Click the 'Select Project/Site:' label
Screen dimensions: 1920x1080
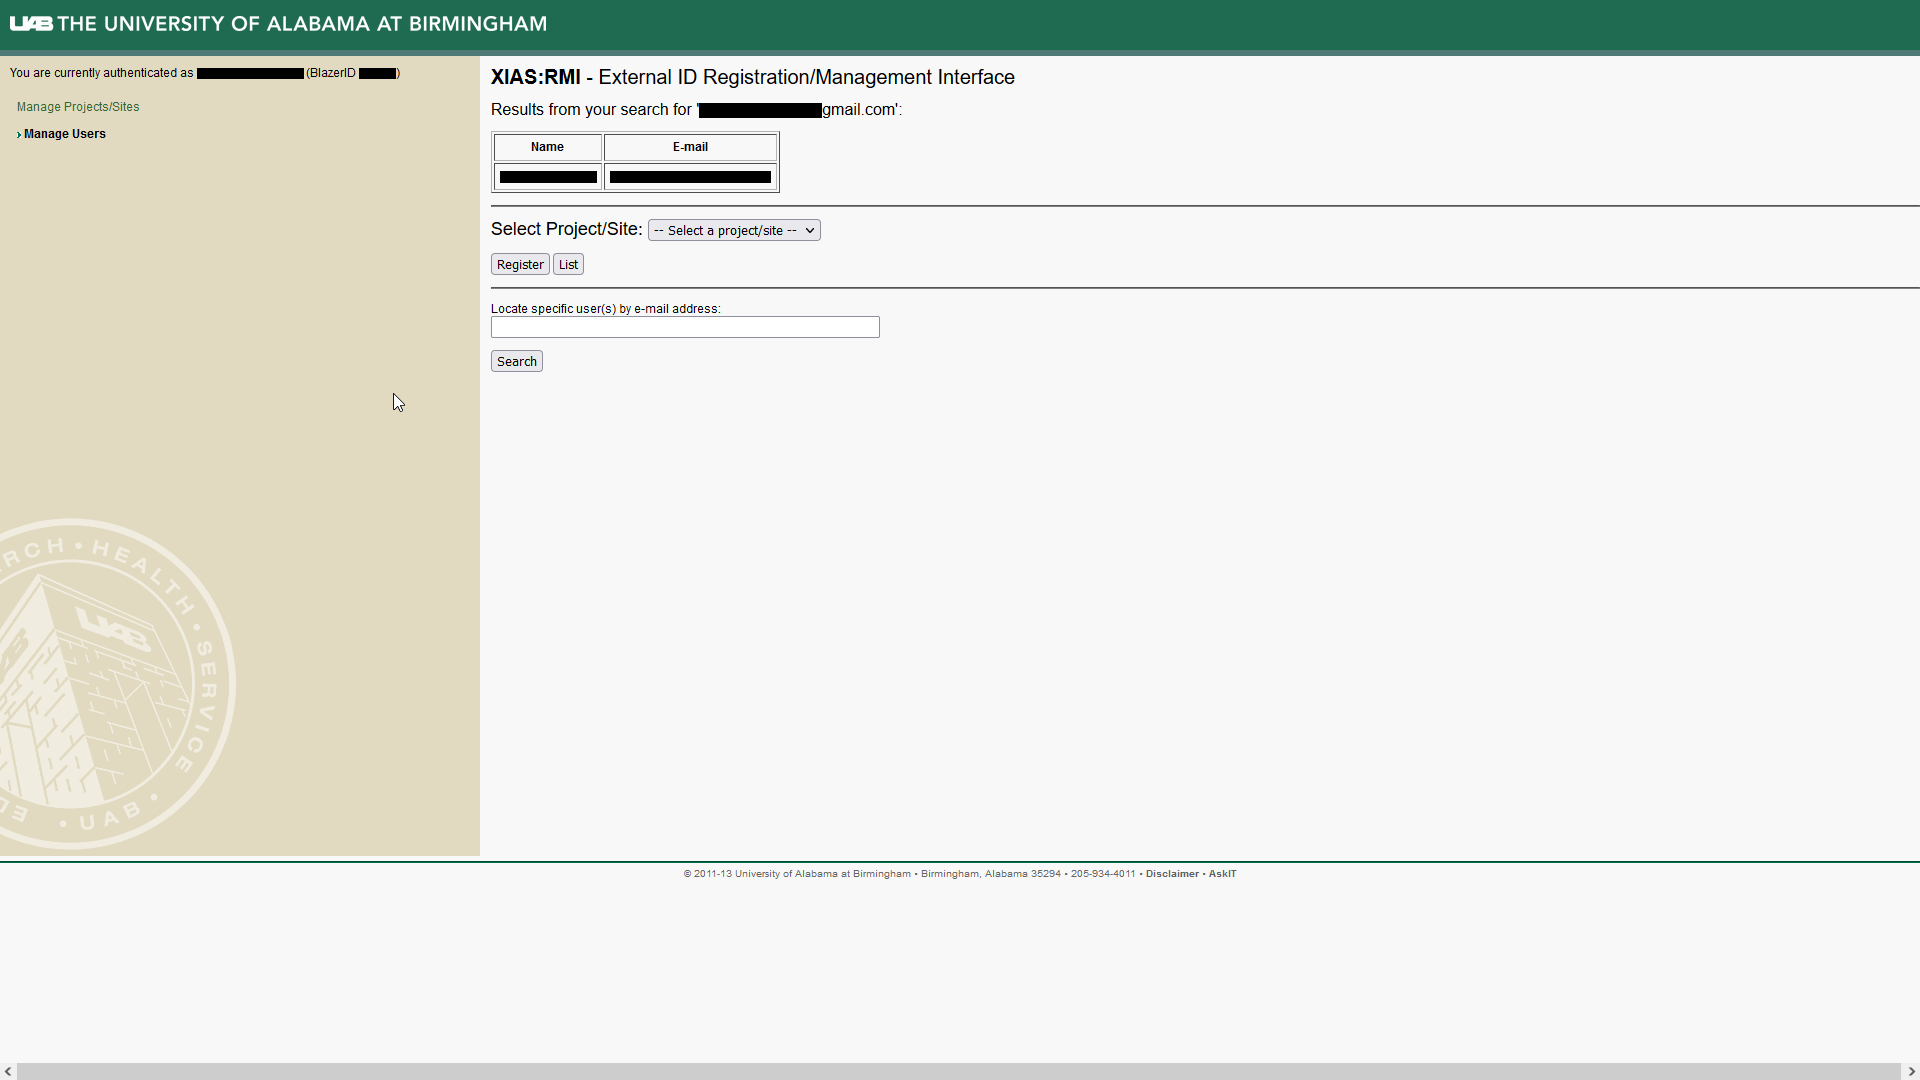[566, 229]
